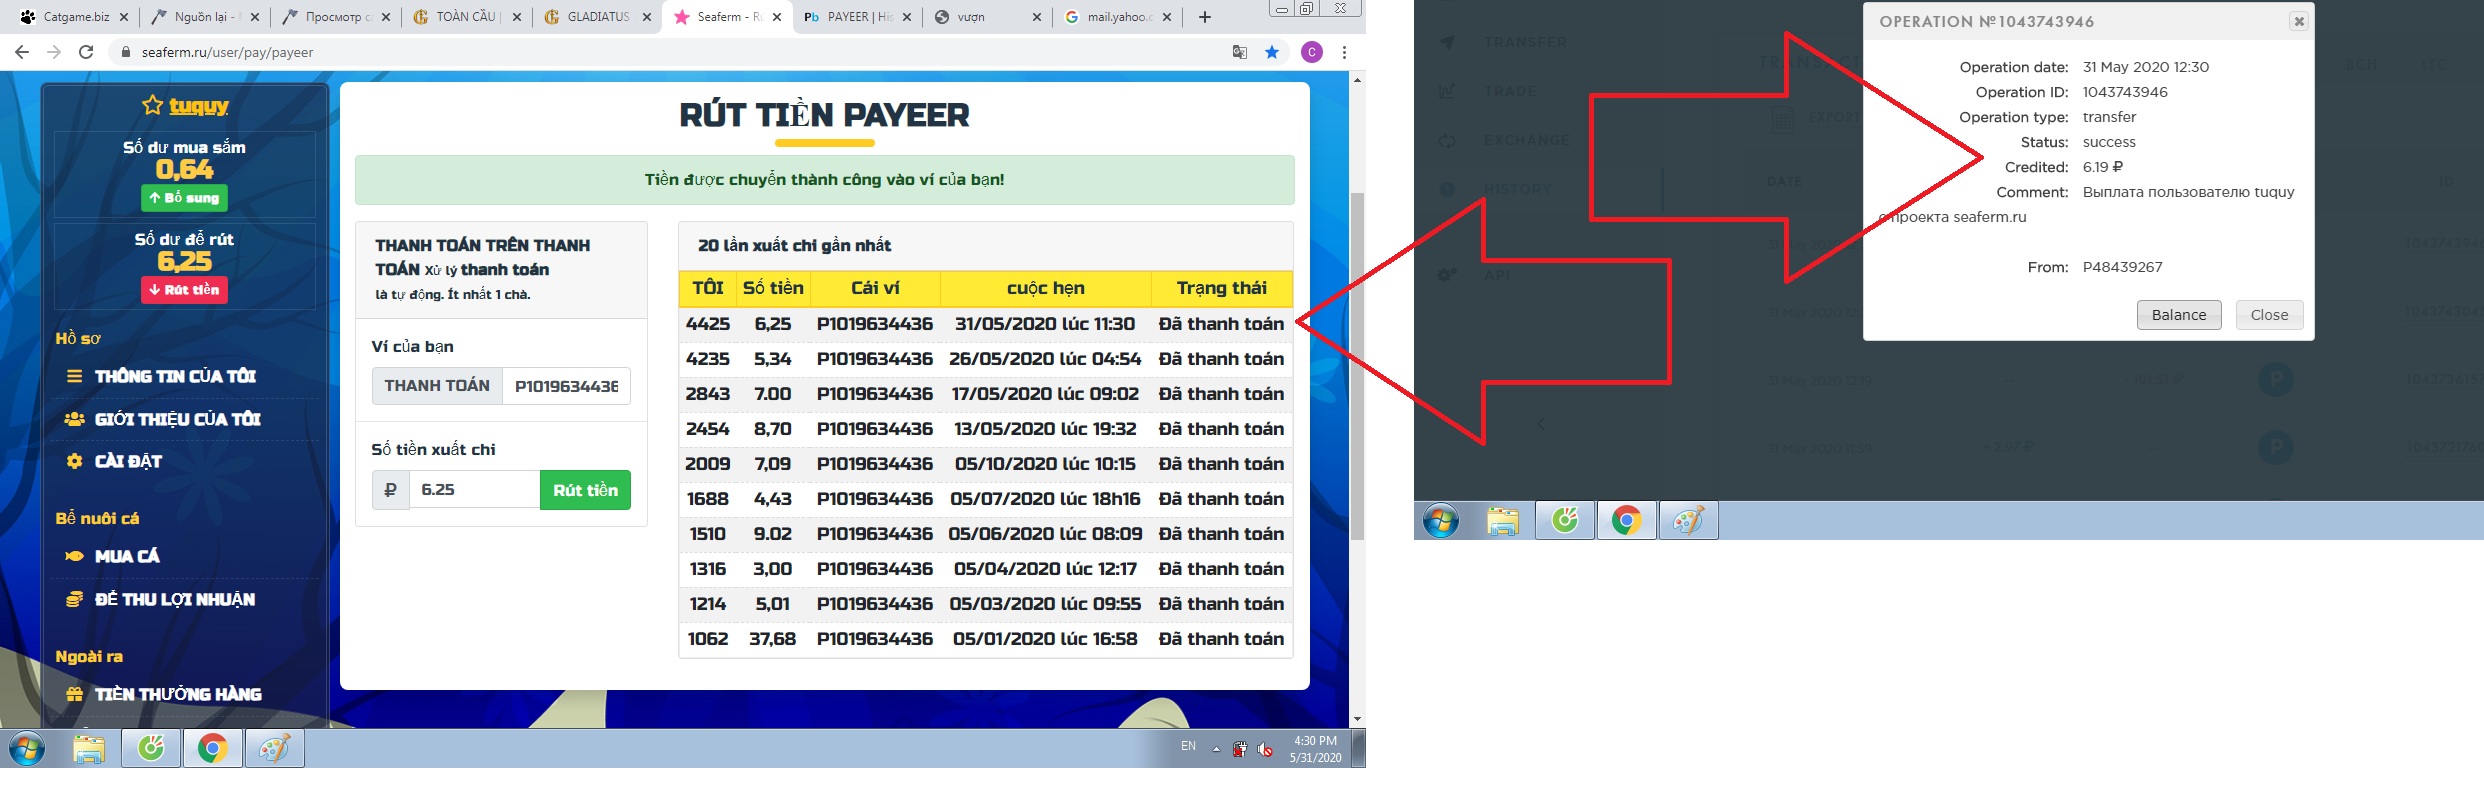
Task: Open a new browser tab
Action: (1205, 17)
